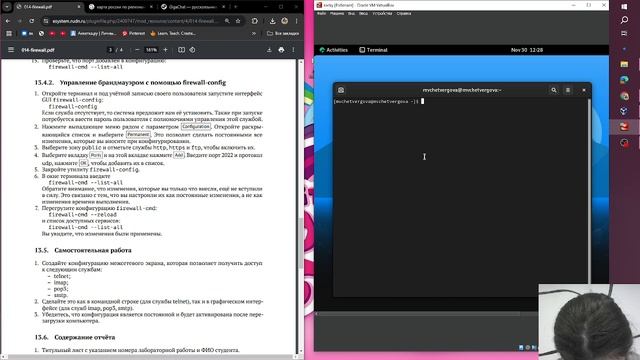Viewport: 640px width, 360px height.
Task: Open Chrome downloads
Action: click(x=272, y=21)
